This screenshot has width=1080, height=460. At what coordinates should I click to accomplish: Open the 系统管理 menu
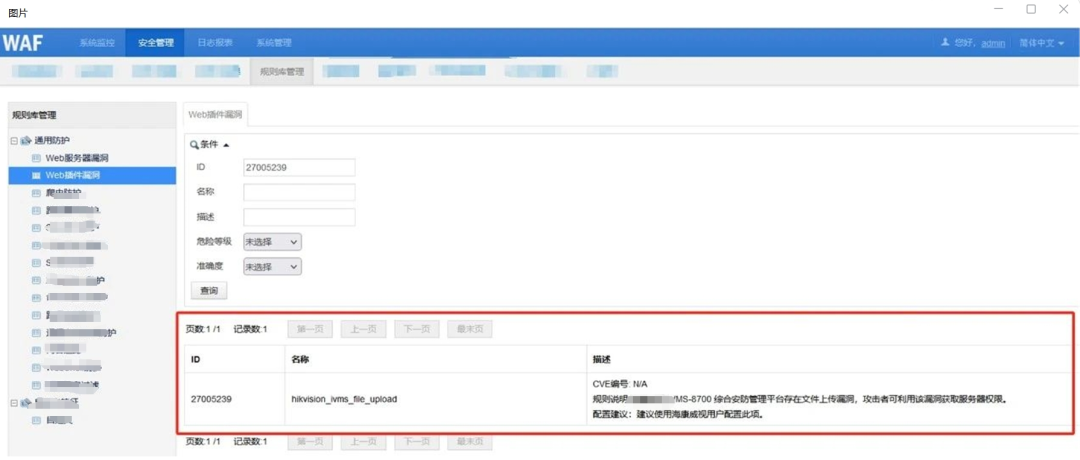[274, 43]
